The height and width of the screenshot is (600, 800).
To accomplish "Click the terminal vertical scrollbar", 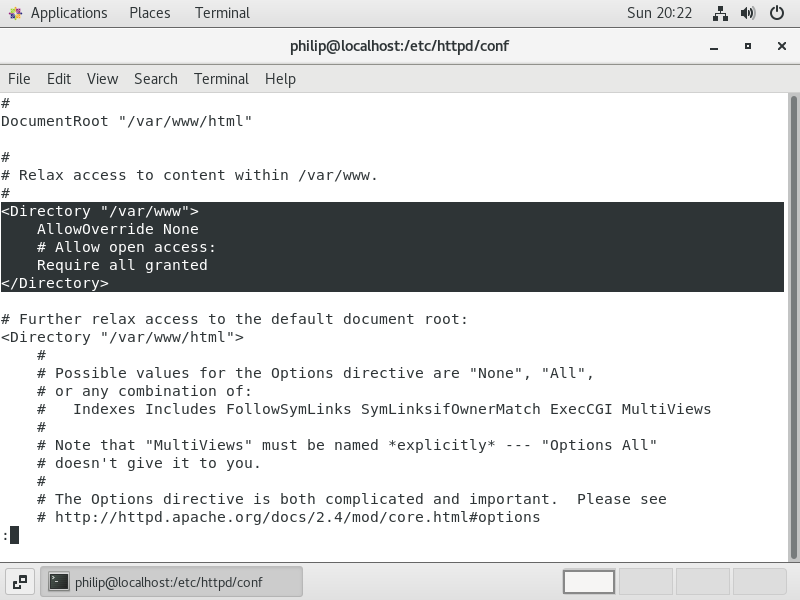I will 793,327.
